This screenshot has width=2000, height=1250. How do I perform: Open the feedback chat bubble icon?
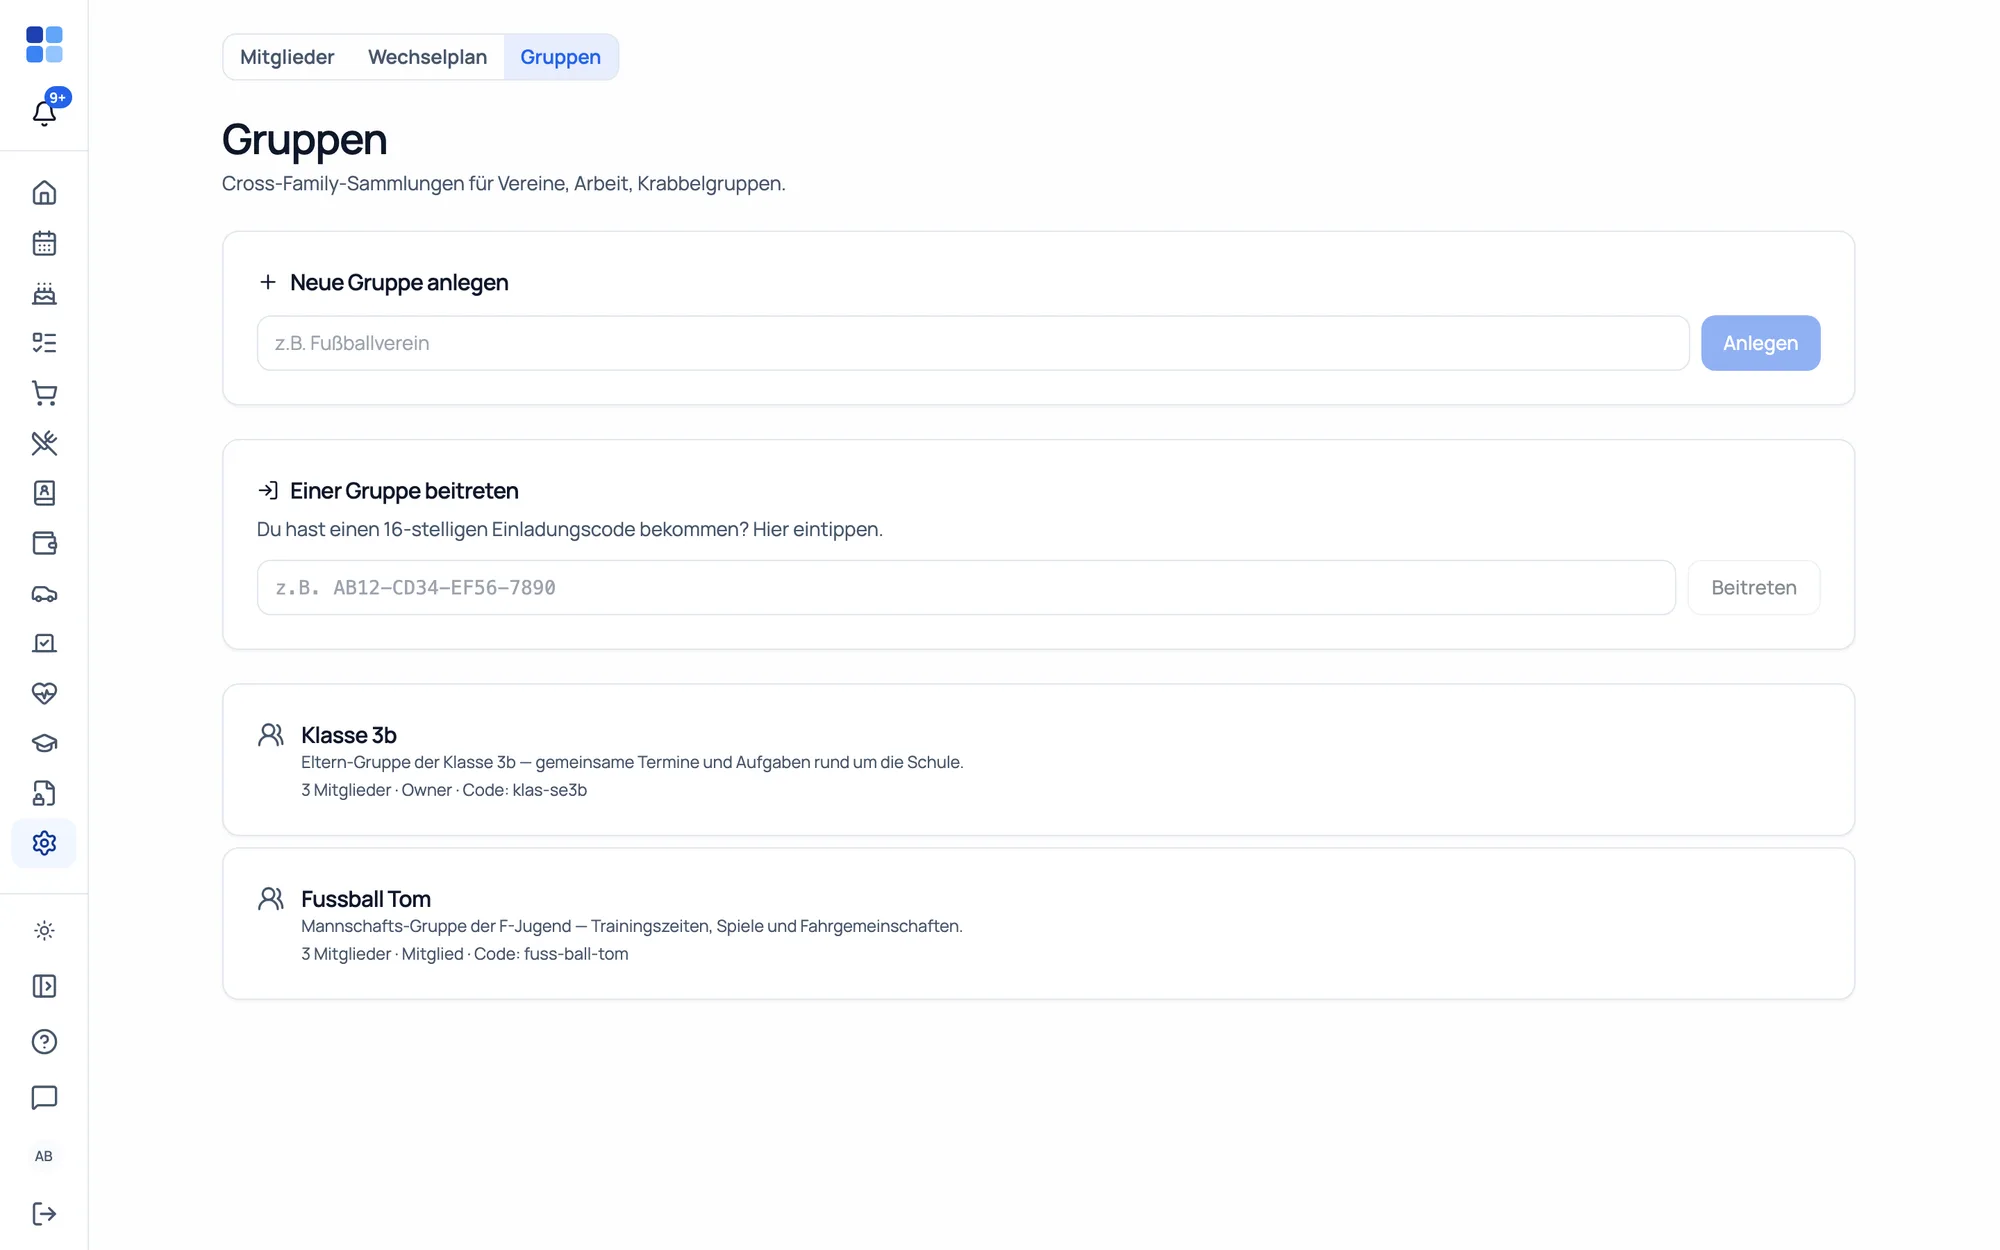44,1097
